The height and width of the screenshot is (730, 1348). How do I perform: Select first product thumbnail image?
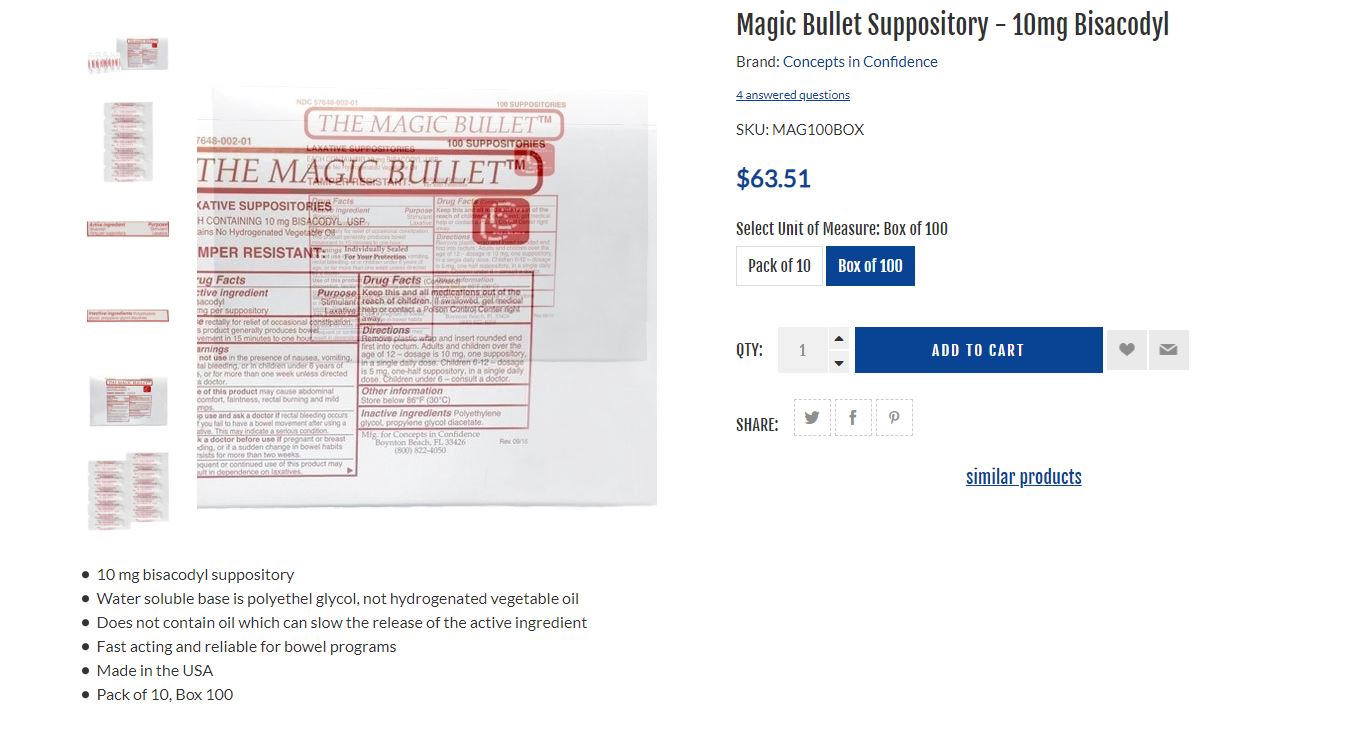click(128, 54)
